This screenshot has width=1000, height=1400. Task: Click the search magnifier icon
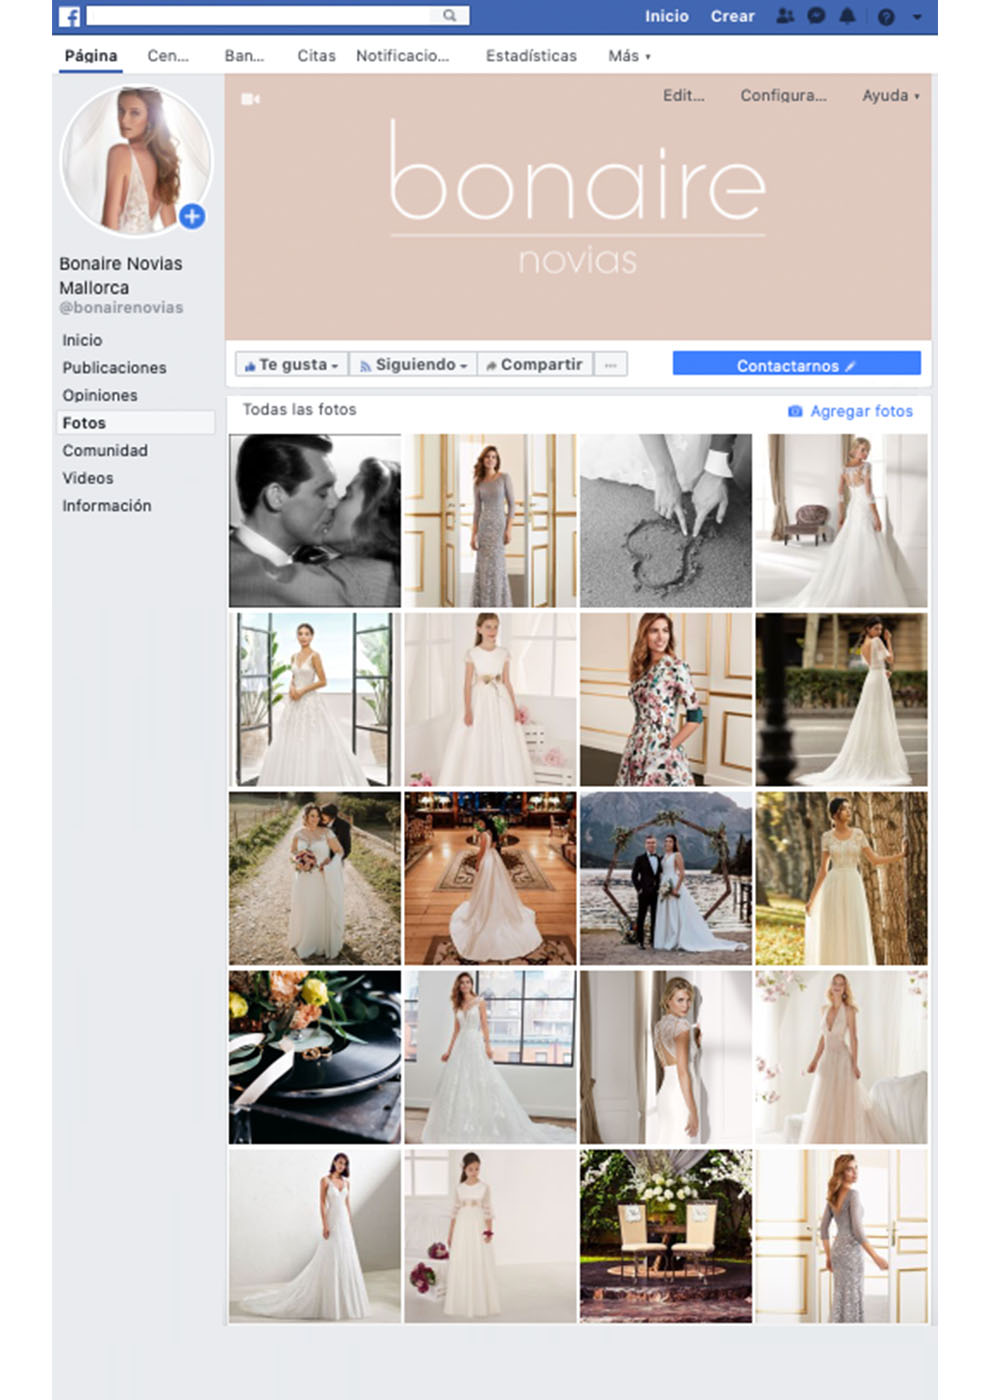(450, 16)
